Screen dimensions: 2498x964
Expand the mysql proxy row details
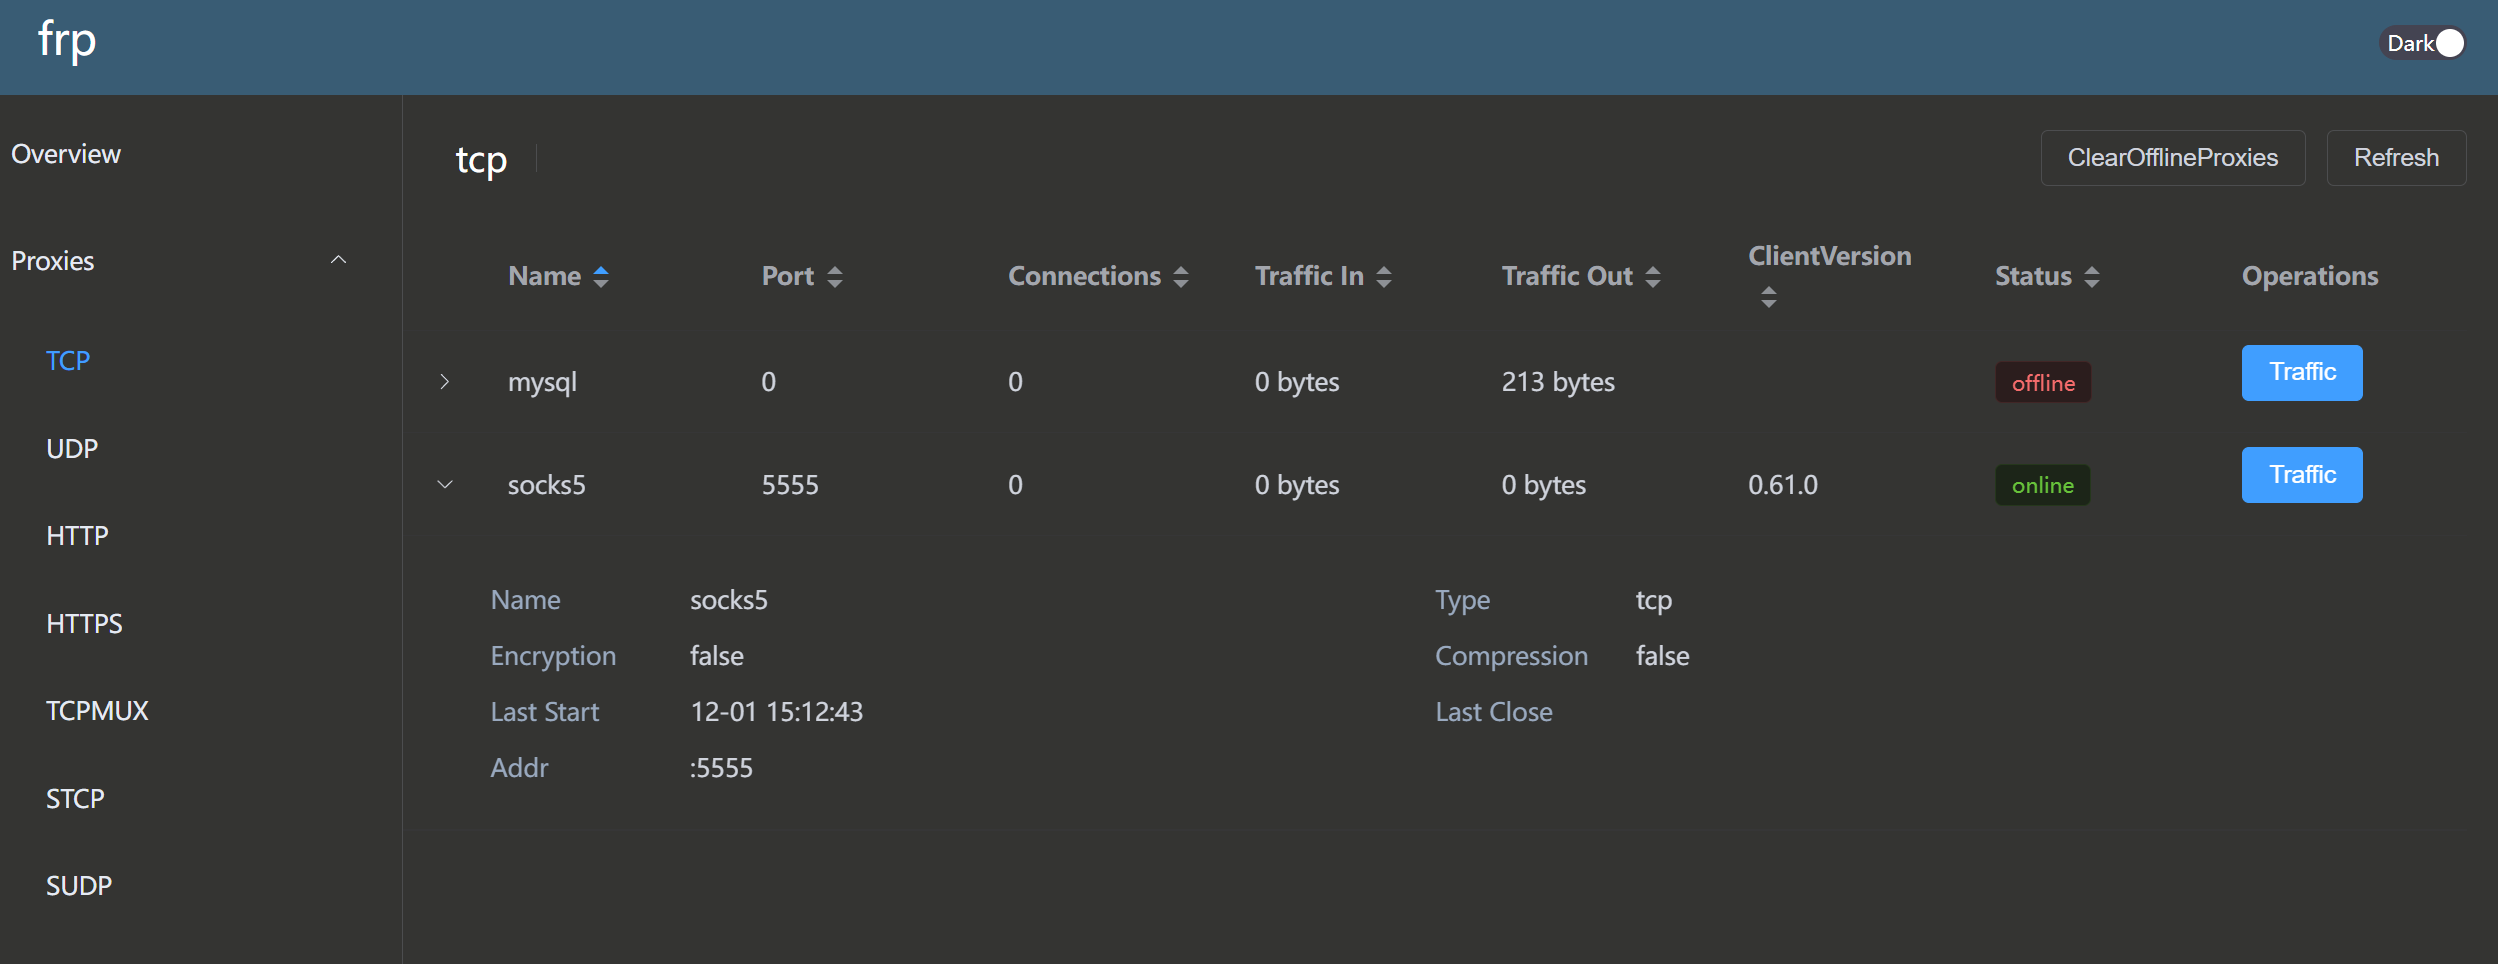pyautogui.click(x=445, y=382)
